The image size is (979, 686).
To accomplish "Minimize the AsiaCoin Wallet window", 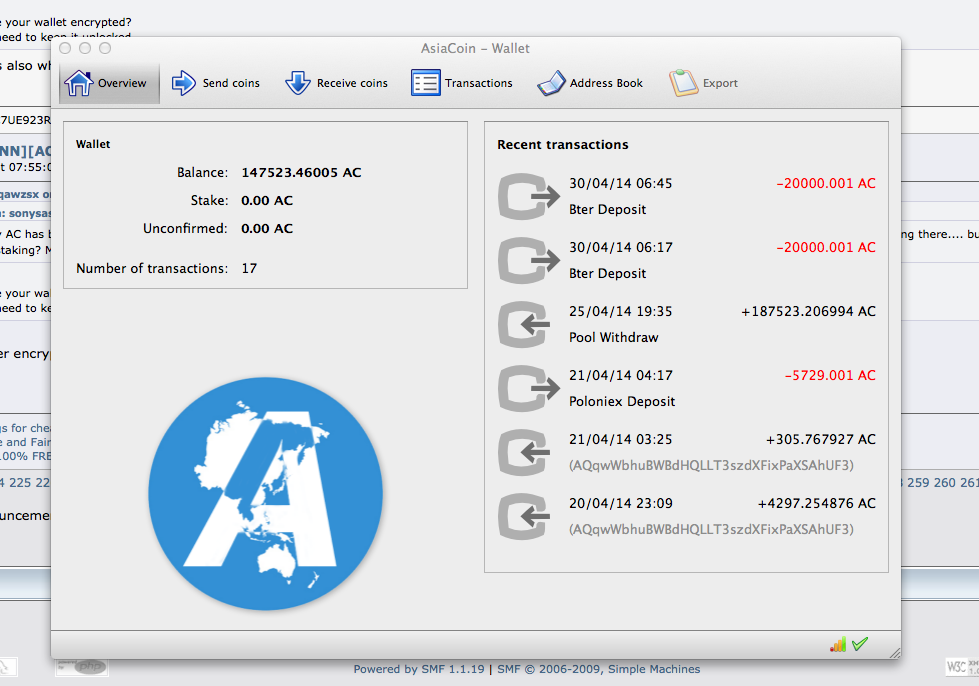I will pyautogui.click(x=85, y=48).
